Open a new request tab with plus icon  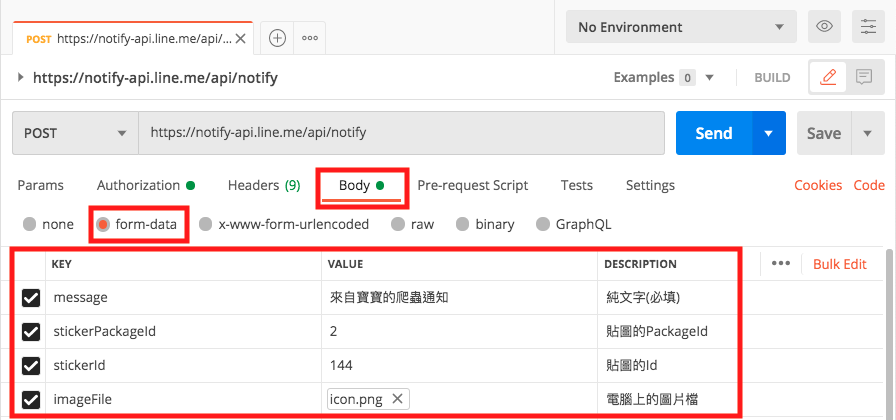(x=277, y=38)
